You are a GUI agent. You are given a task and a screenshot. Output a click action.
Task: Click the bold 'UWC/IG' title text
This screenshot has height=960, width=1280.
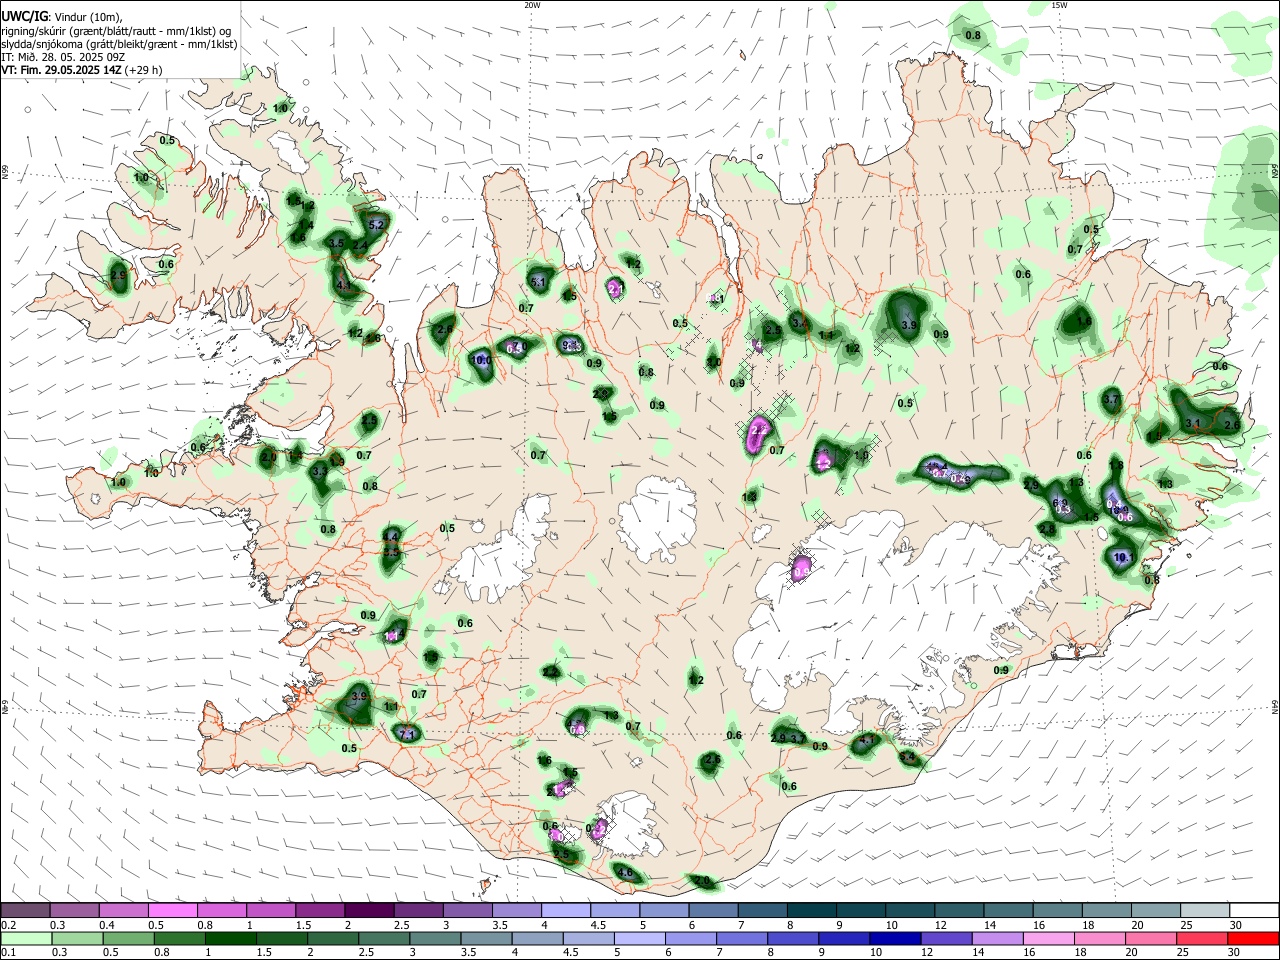23,16
